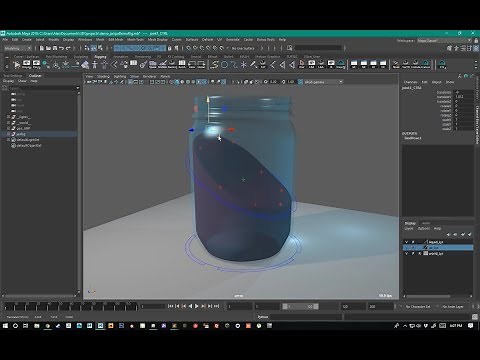Click the Save Scene icon
Screen dimensions: 480x360
[55, 48]
